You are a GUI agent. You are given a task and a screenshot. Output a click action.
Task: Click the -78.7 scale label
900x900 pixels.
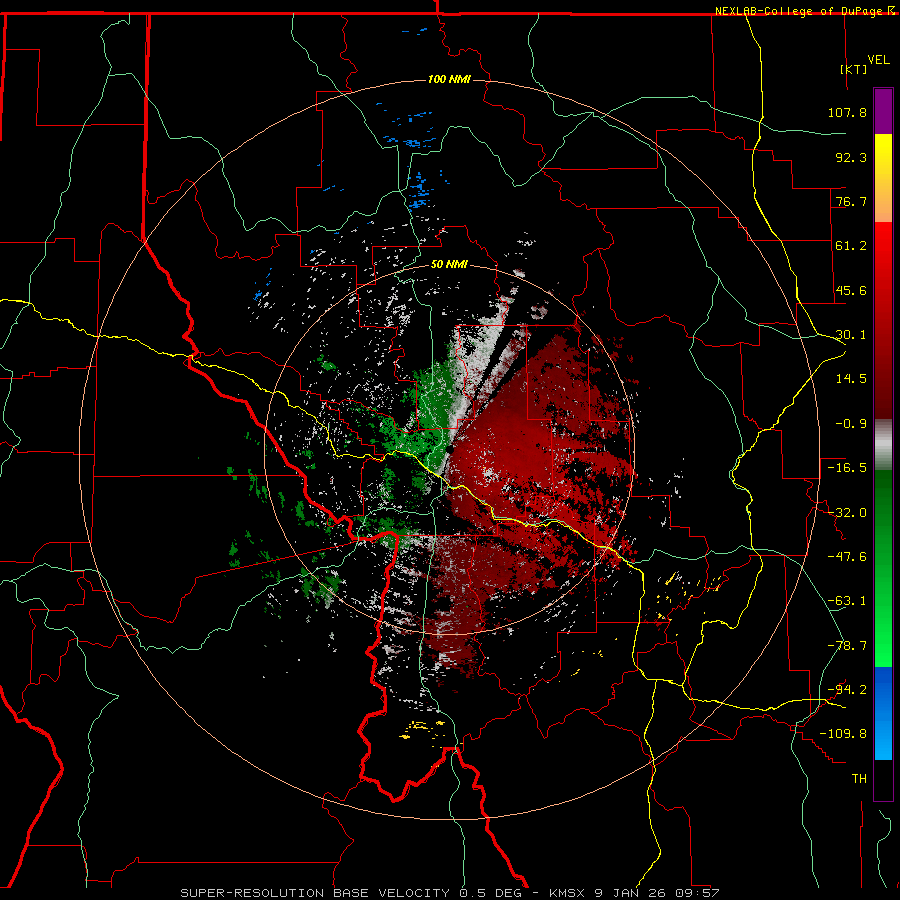pyautogui.click(x=847, y=646)
